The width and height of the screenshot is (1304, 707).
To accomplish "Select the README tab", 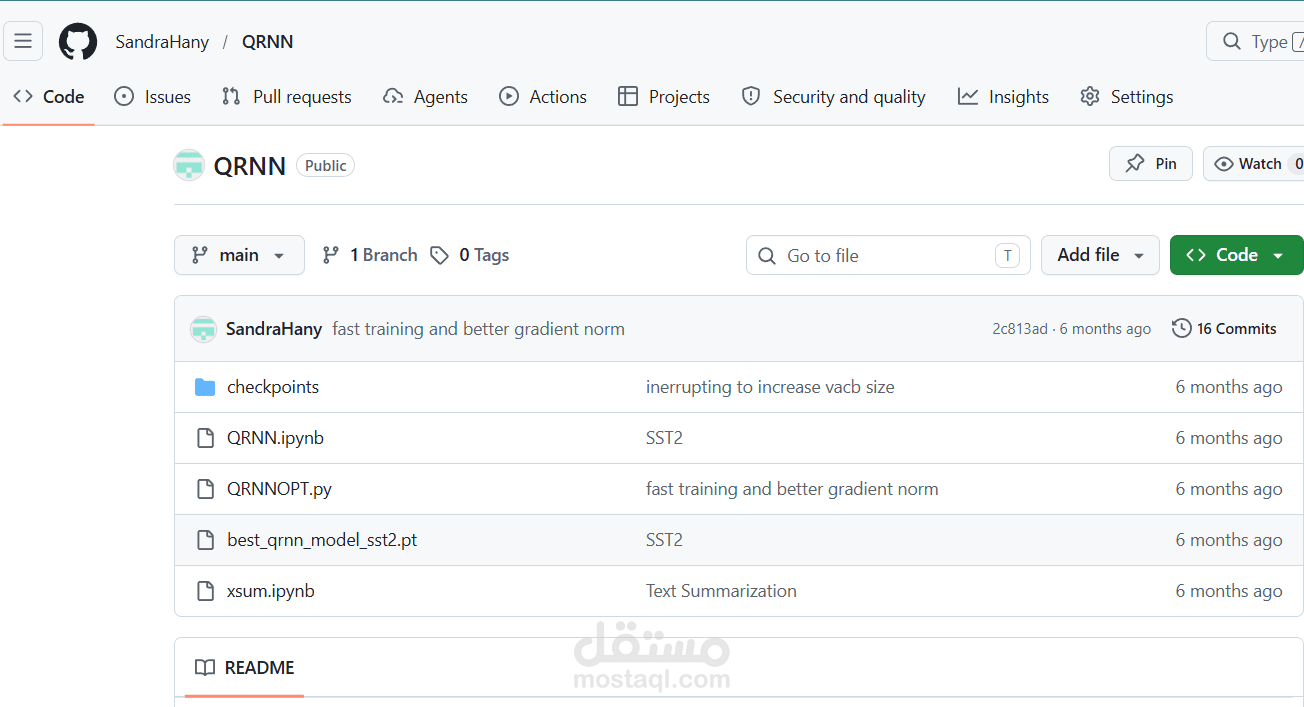I will 245,668.
